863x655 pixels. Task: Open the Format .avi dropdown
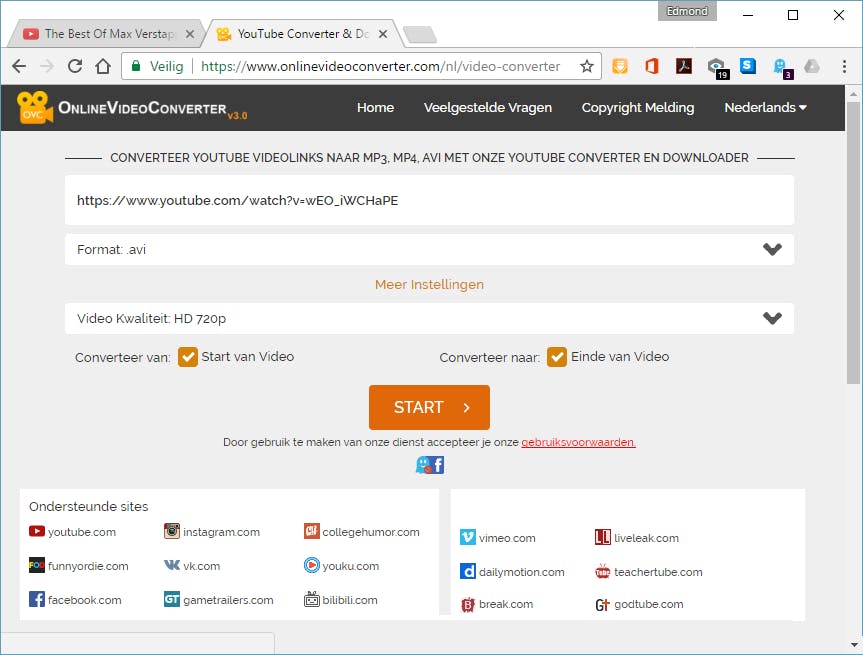(x=429, y=249)
